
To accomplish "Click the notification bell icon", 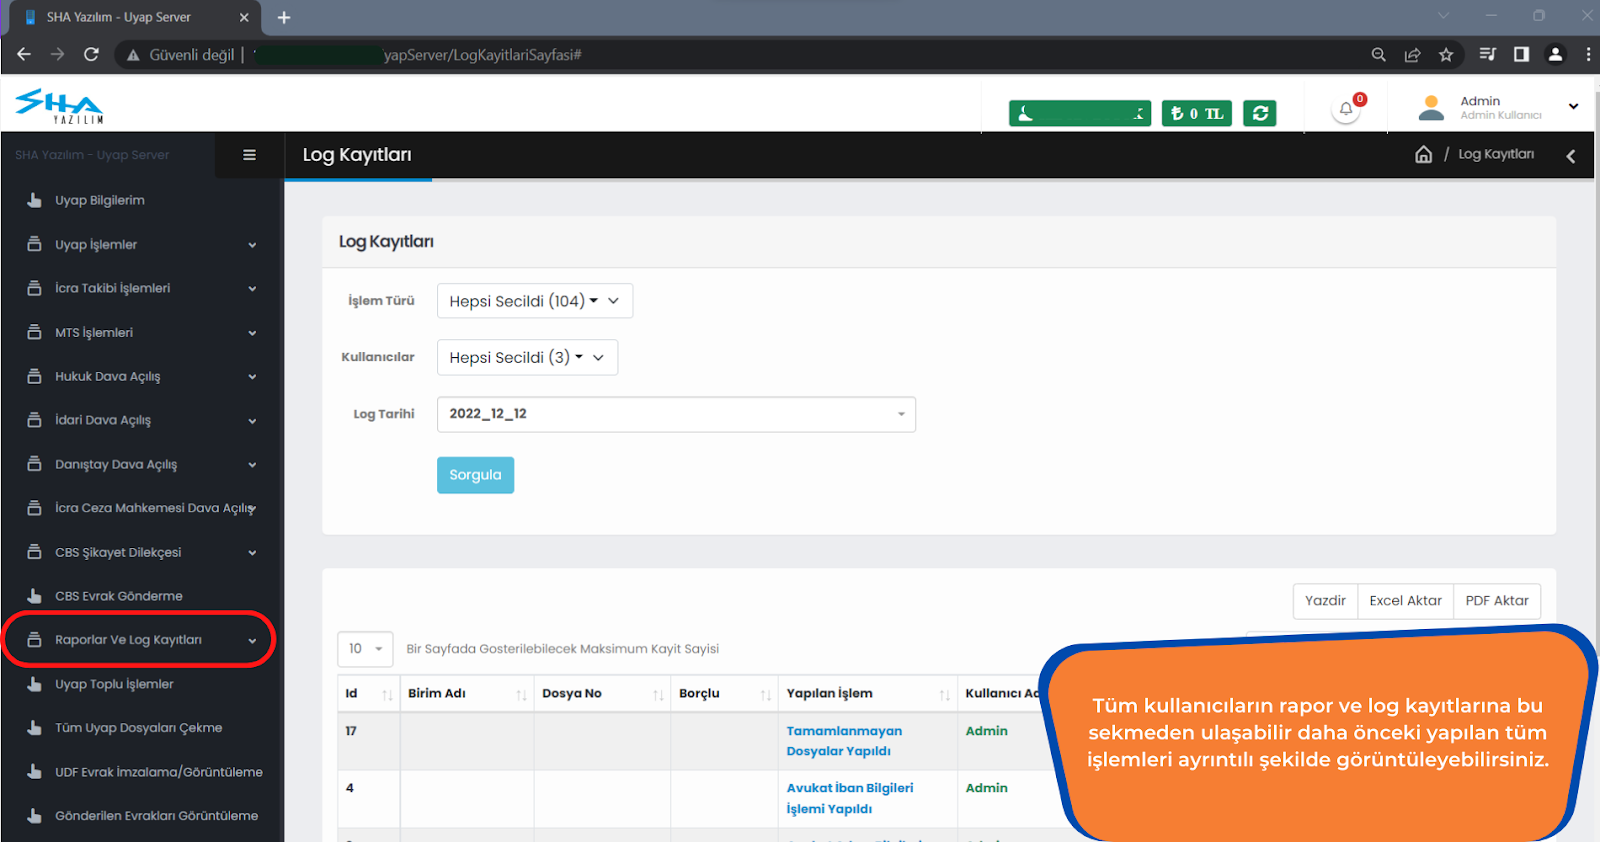I will point(1346,111).
